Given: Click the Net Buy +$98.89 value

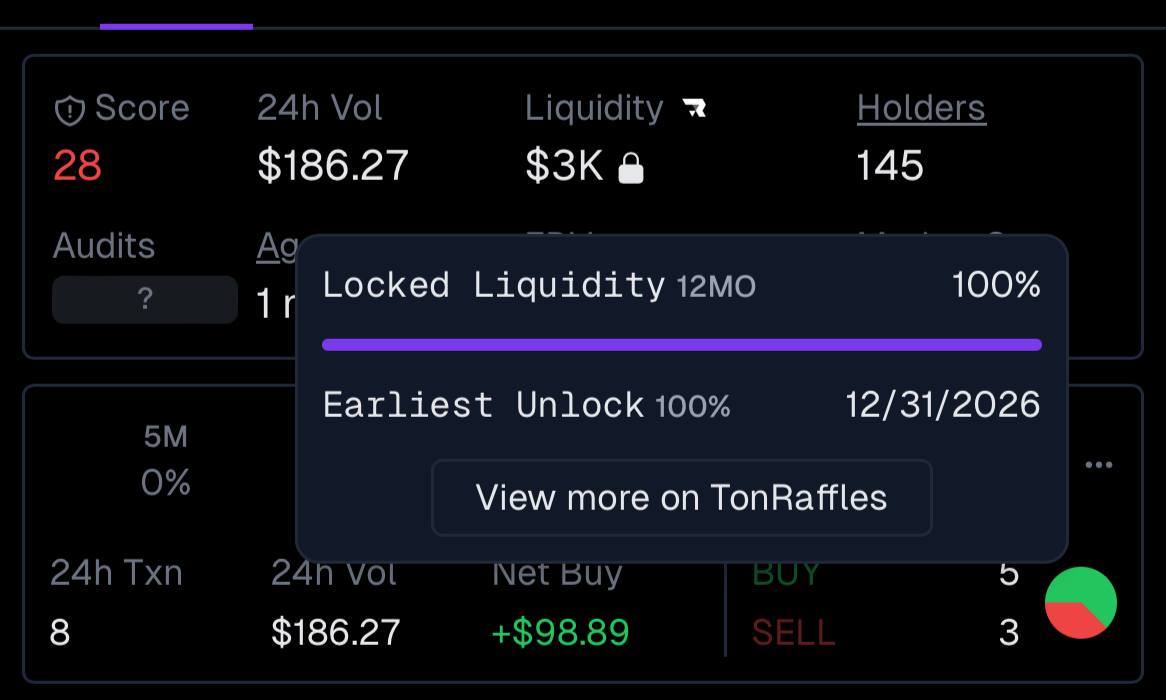Looking at the screenshot, I should (560, 632).
